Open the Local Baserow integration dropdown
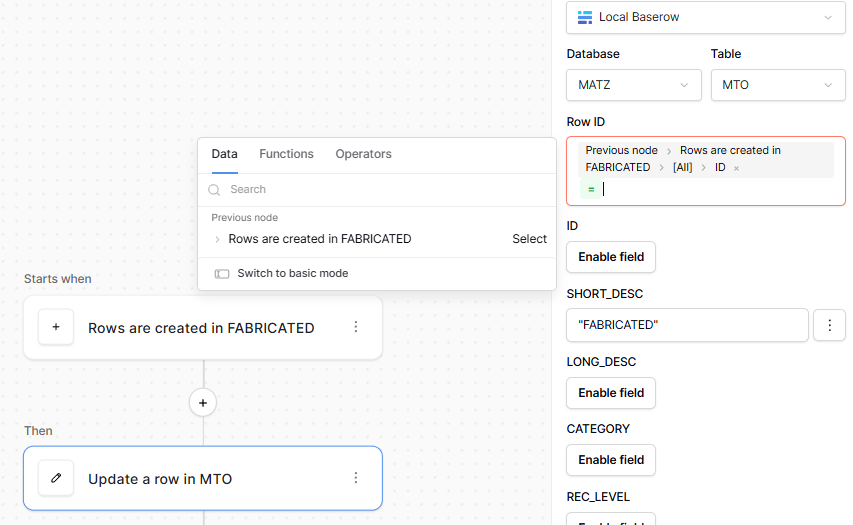 pos(705,17)
